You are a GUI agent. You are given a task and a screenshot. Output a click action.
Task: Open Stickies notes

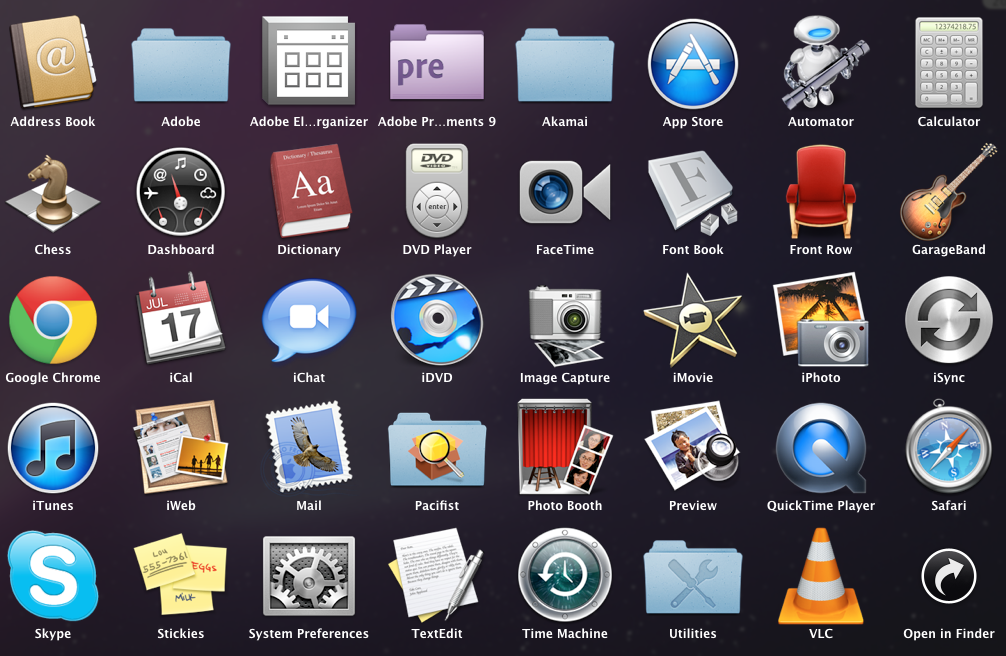181,576
